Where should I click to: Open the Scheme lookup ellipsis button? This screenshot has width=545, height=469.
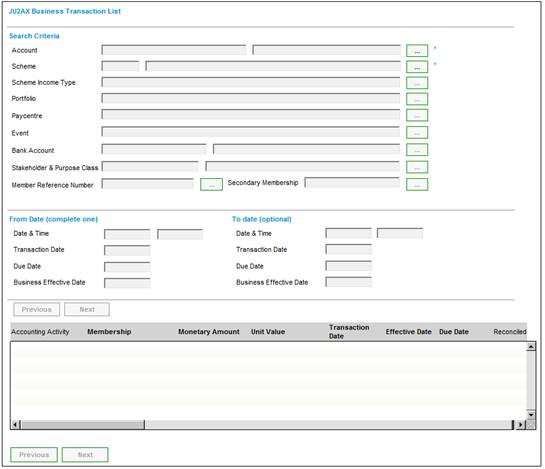[x=417, y=67]
